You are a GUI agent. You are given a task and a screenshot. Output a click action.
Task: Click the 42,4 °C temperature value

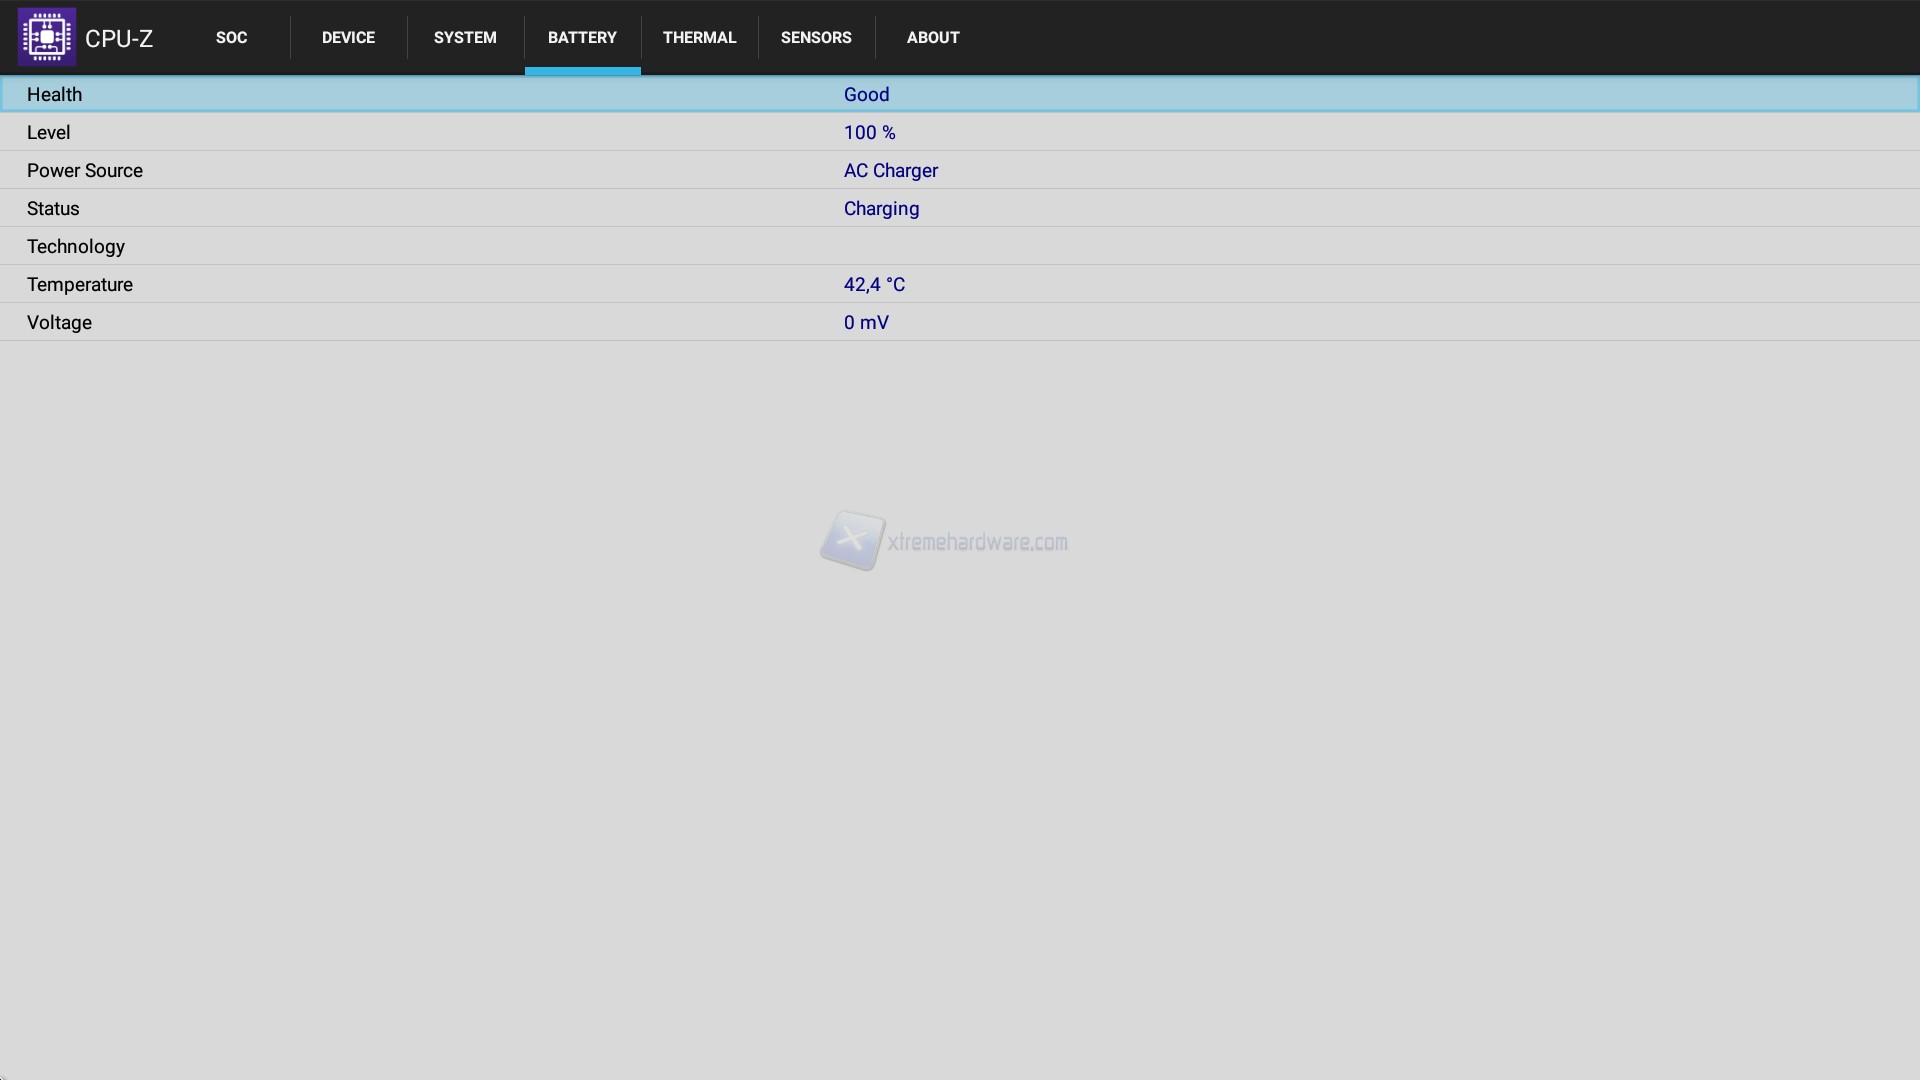coord(874,284)
